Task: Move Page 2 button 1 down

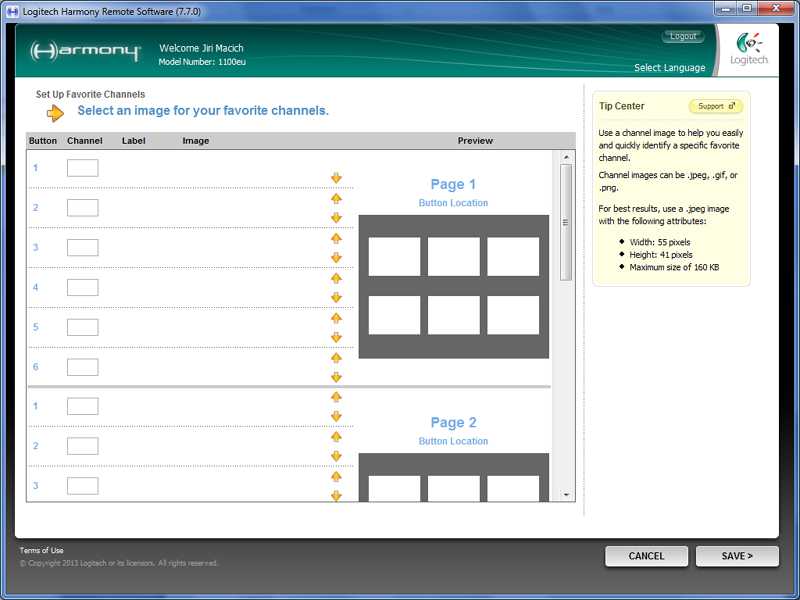Action: pyautogui.click(x=336, y=416)
